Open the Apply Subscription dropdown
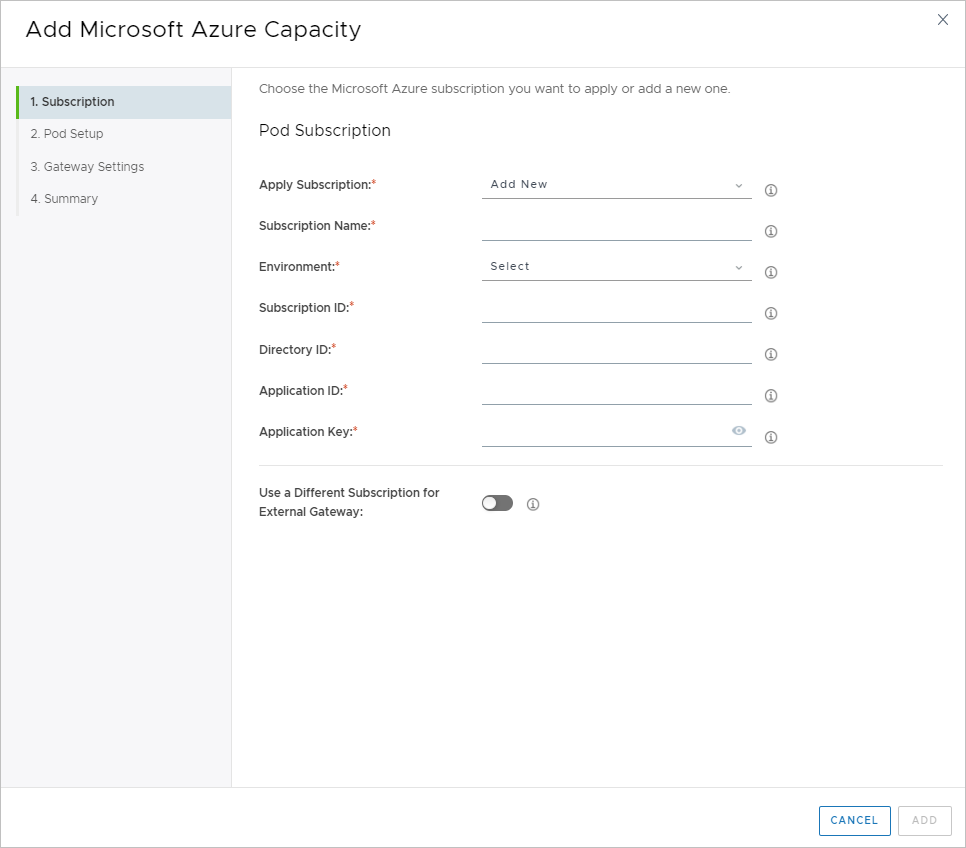This screenshot has height=848, width=966. click(x=616, y=185)
